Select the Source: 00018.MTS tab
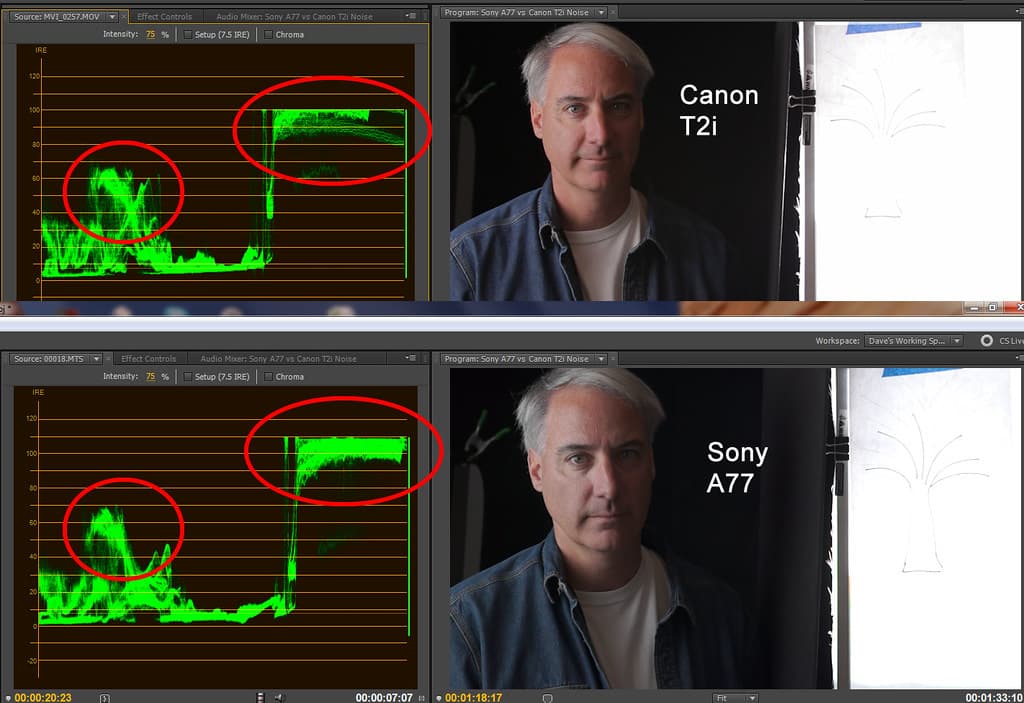The image size is (1024, 703). tap(49, 359)
